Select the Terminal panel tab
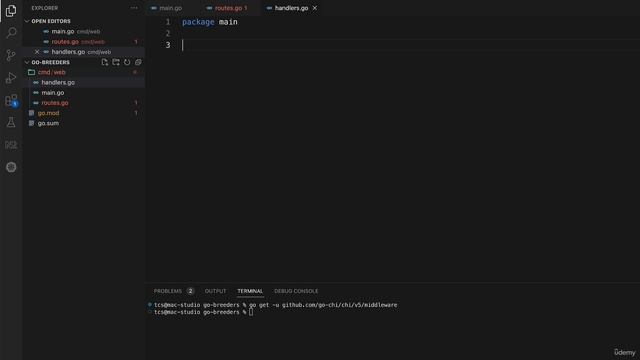Viewport: 640px width, 360px height. click(250, 291)
